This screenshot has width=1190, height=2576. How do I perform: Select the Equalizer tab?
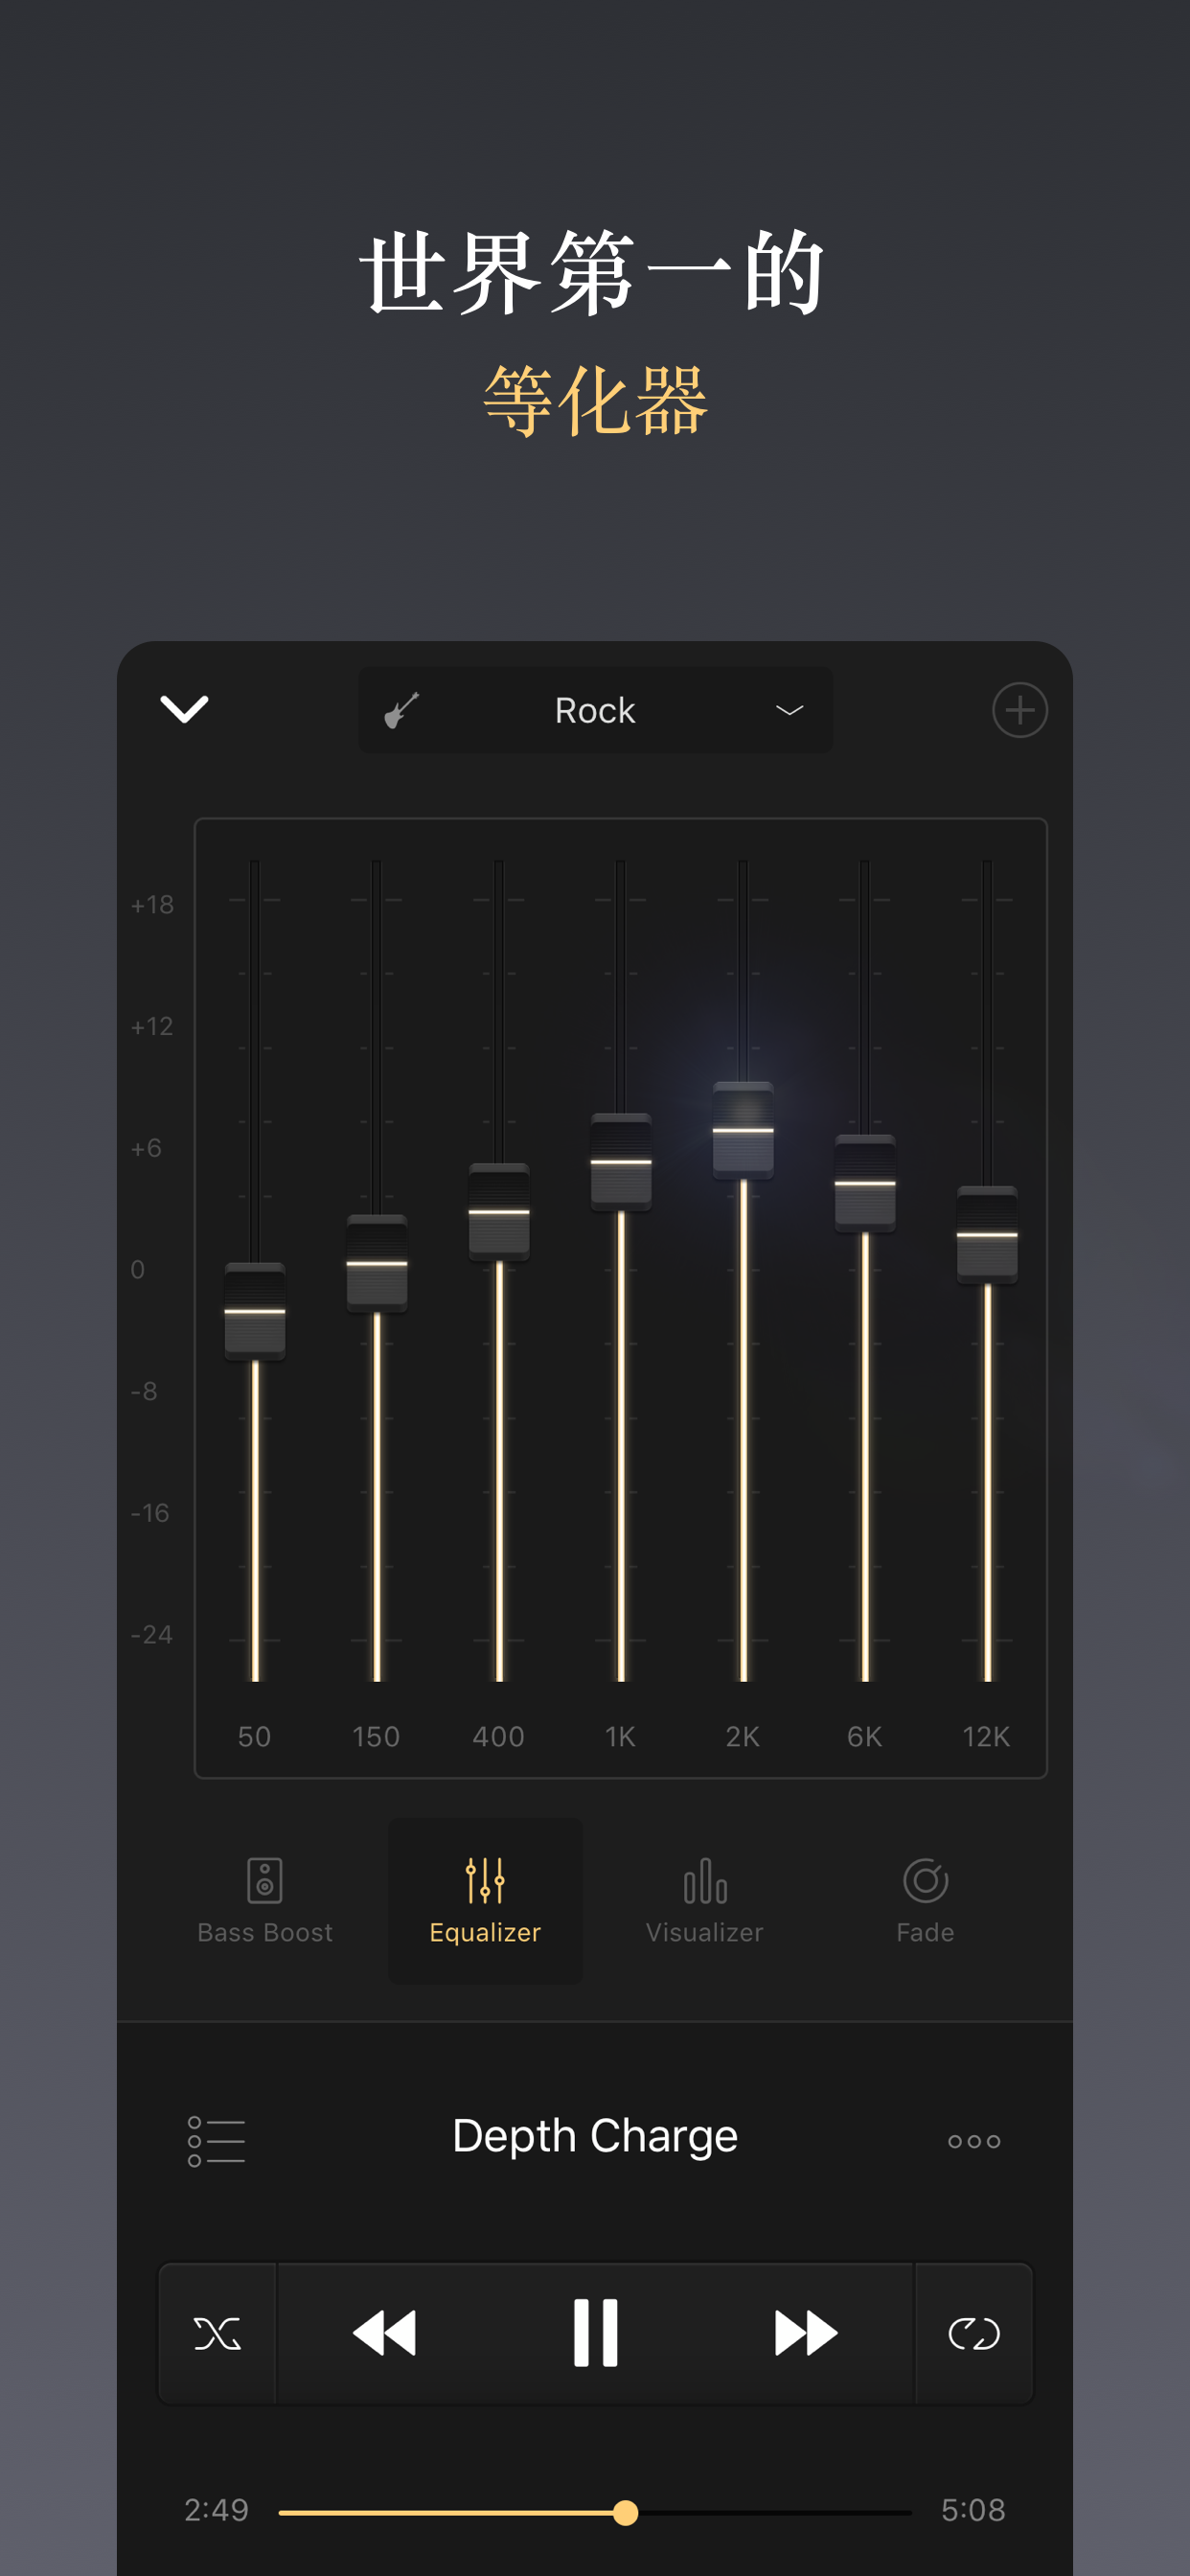tap(485, 1900)
